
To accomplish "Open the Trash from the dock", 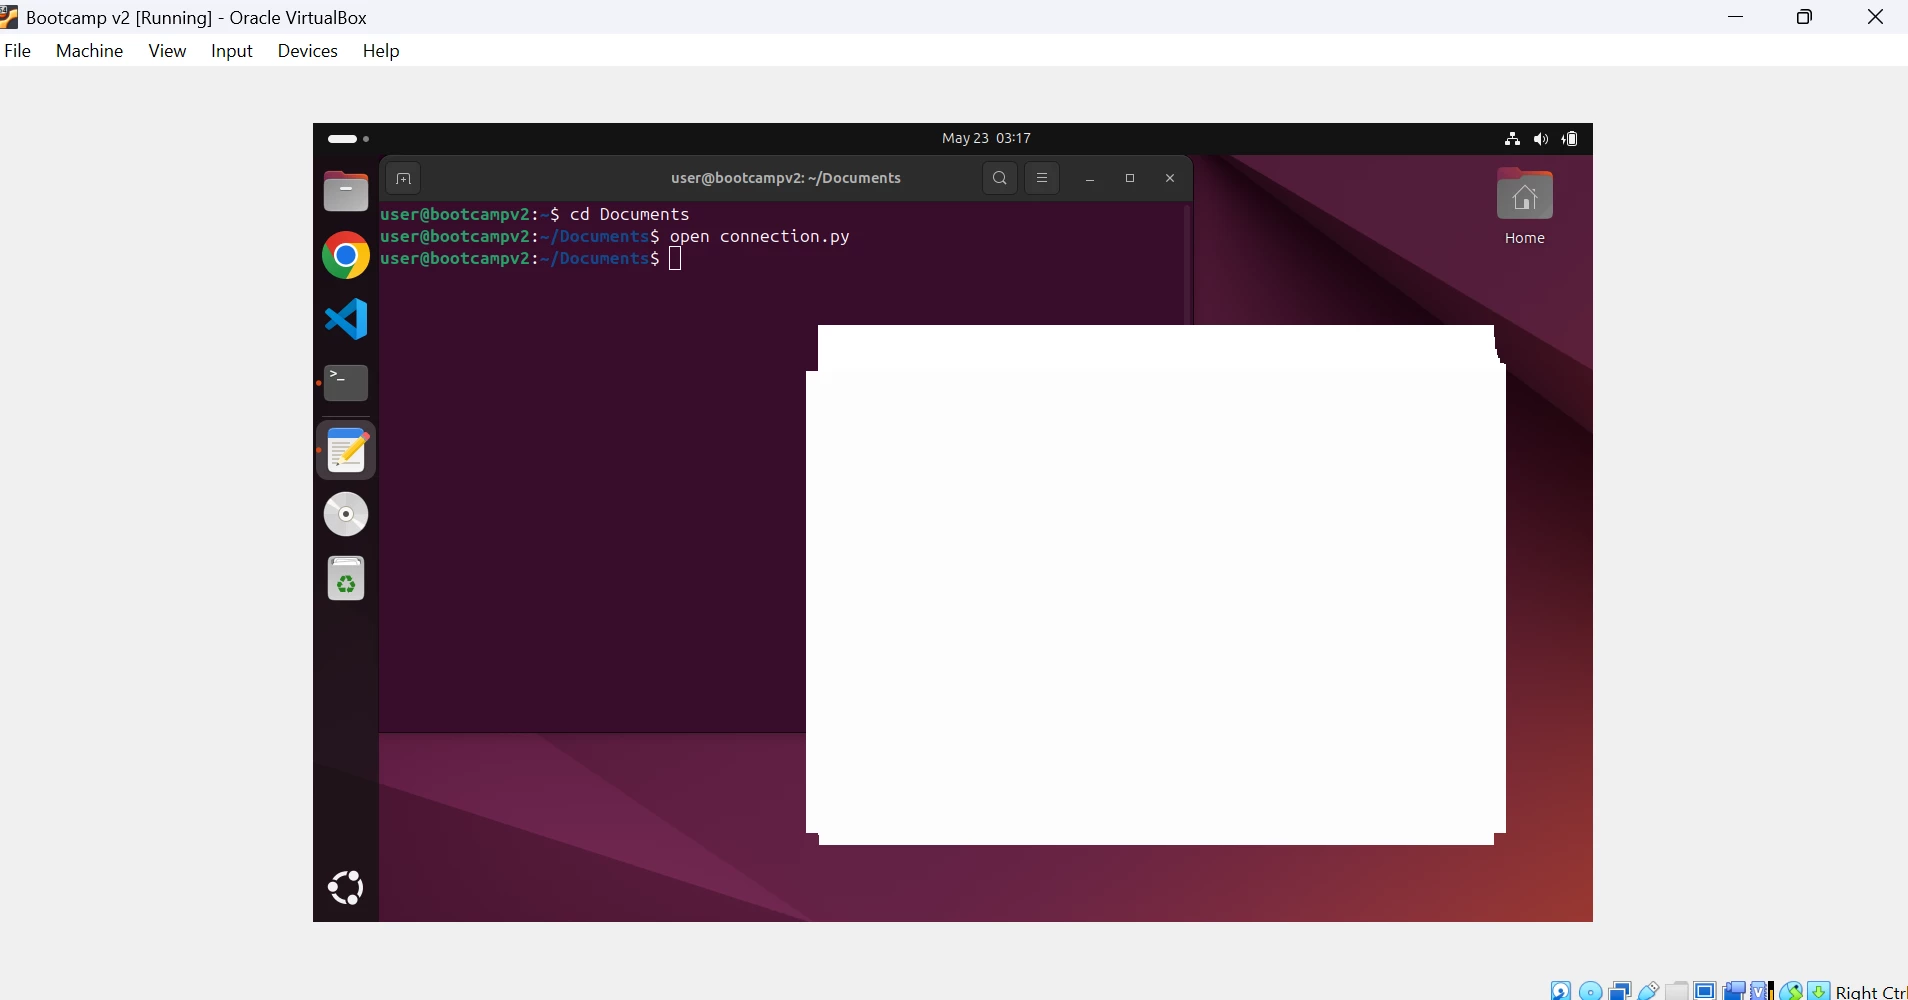I will click(346, 578).
